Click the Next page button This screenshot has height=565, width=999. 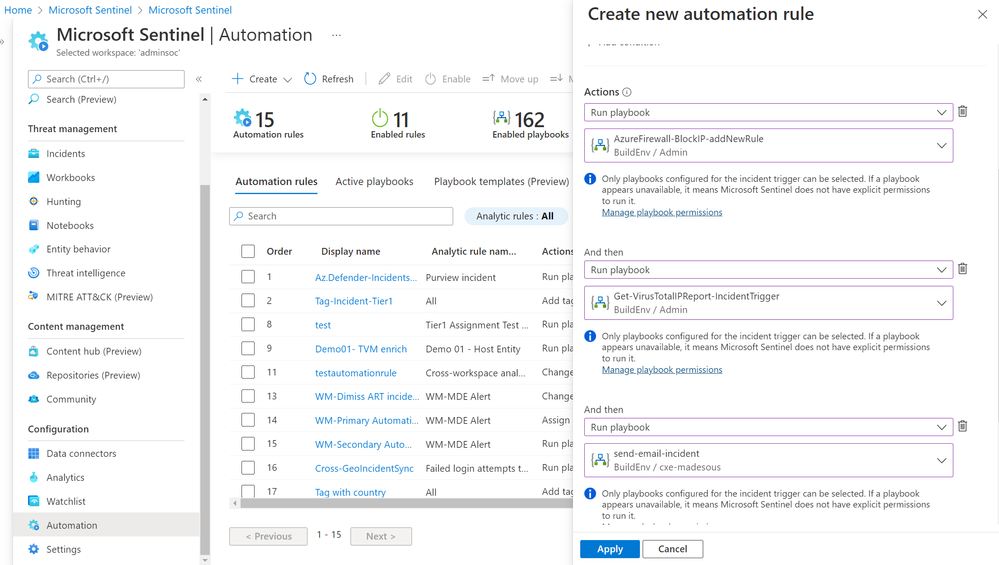[x=380, y=536]
